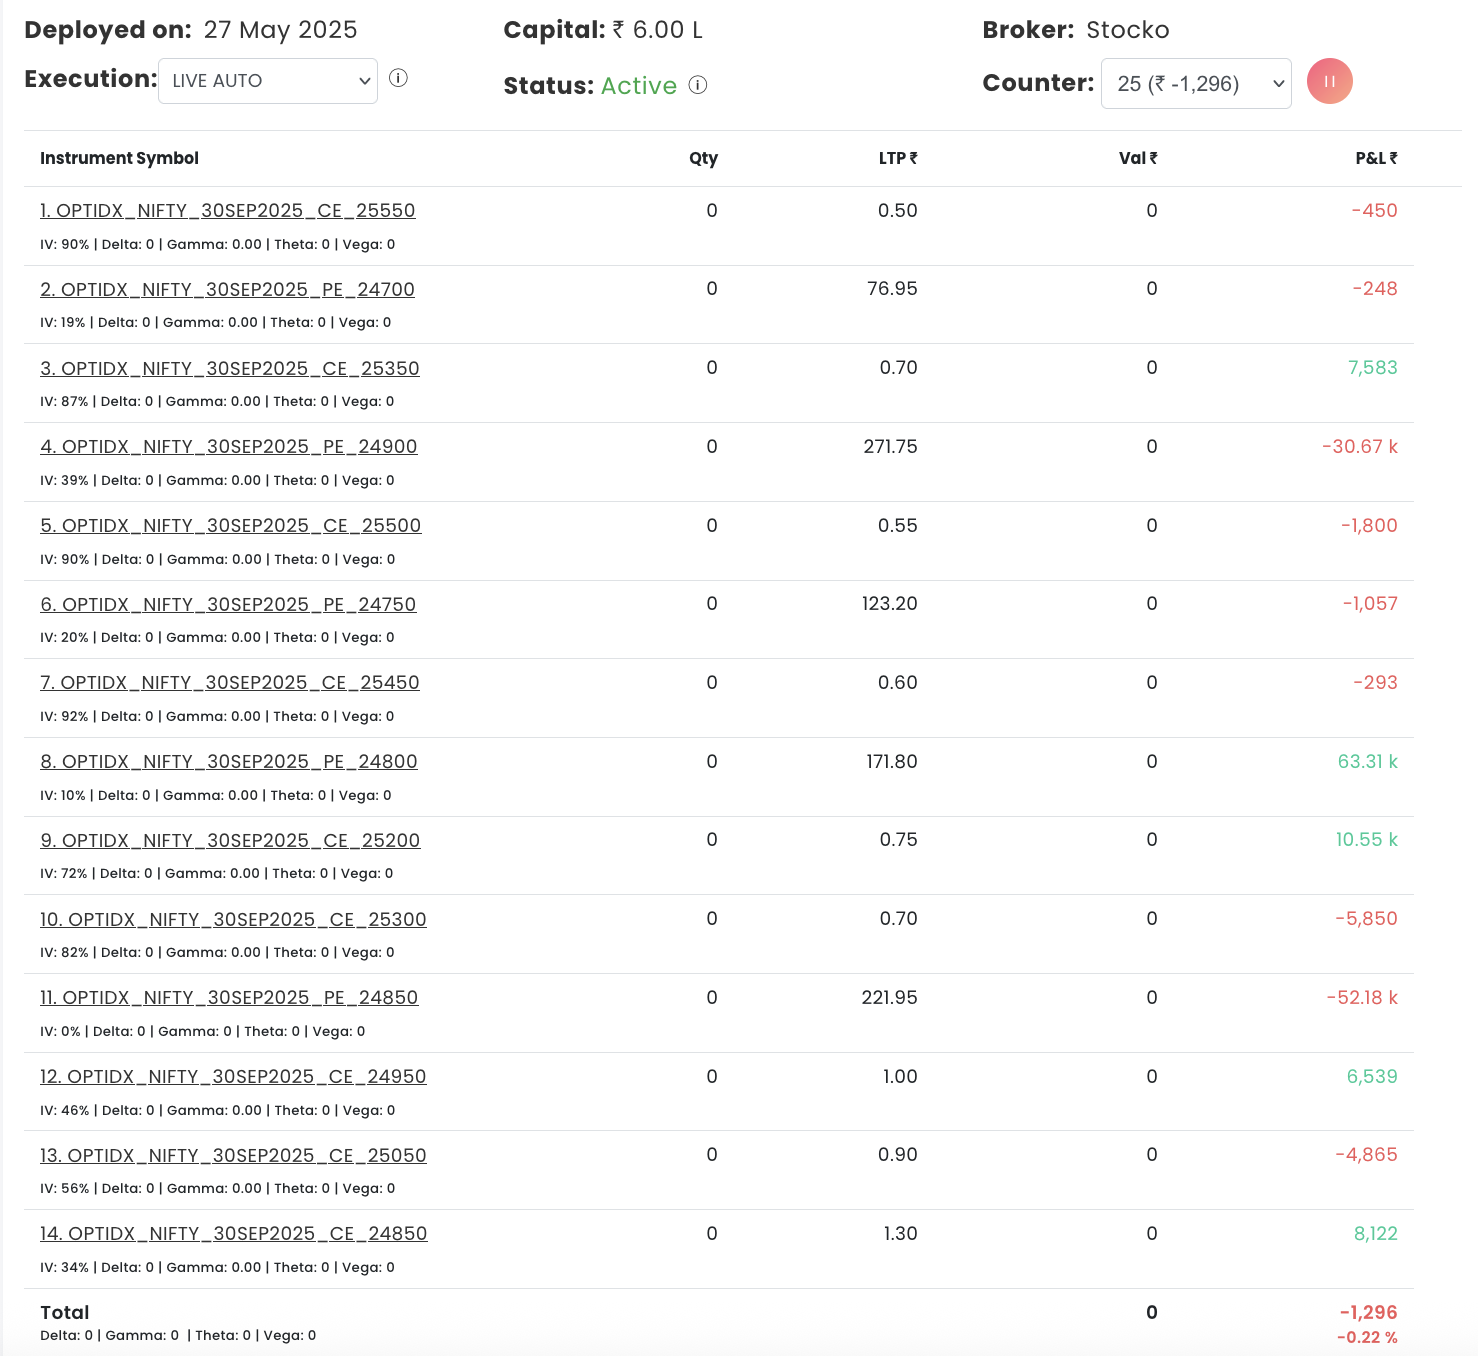Open the PE 24800 instrument link
This screenshot has width=1478, height=1356.
click(x=228, y=762)
